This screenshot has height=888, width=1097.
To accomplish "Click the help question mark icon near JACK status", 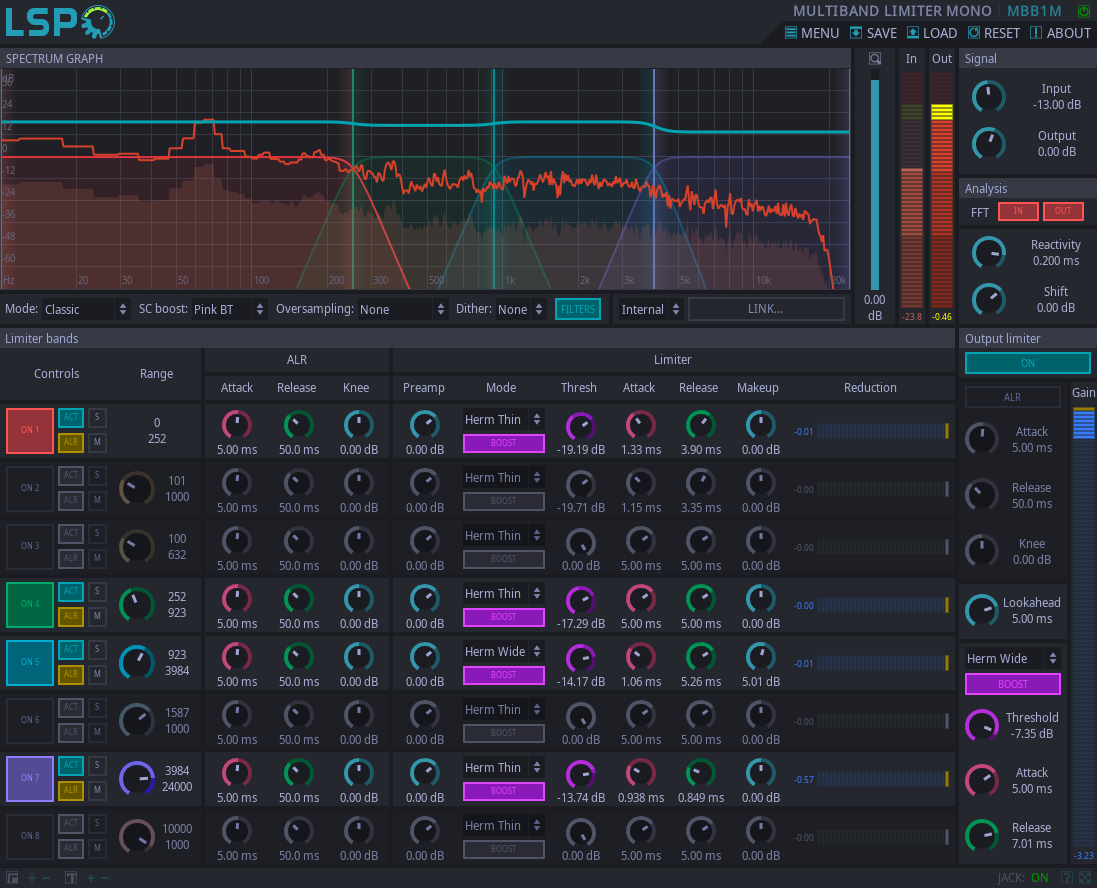I will [x=1066, y=878].
